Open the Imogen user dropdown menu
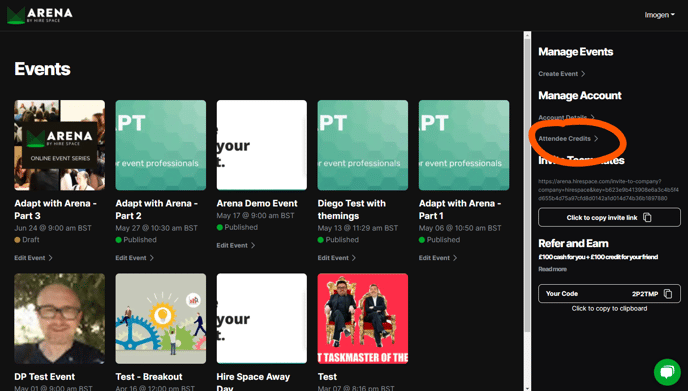The width and height of the screenshot is (688, 391). click(x=659, y=15)
